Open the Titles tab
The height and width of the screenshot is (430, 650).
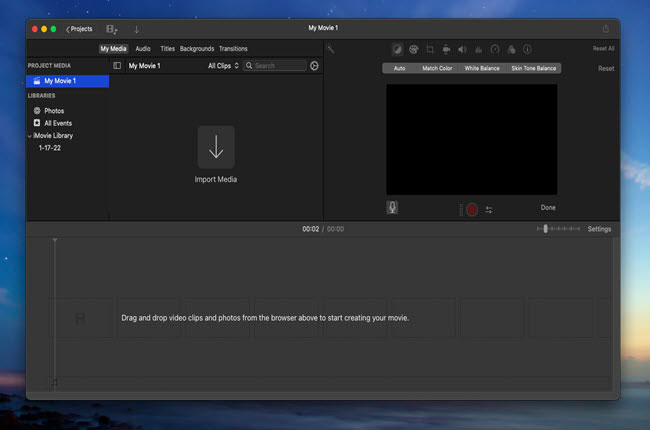(x=167, y=49)
